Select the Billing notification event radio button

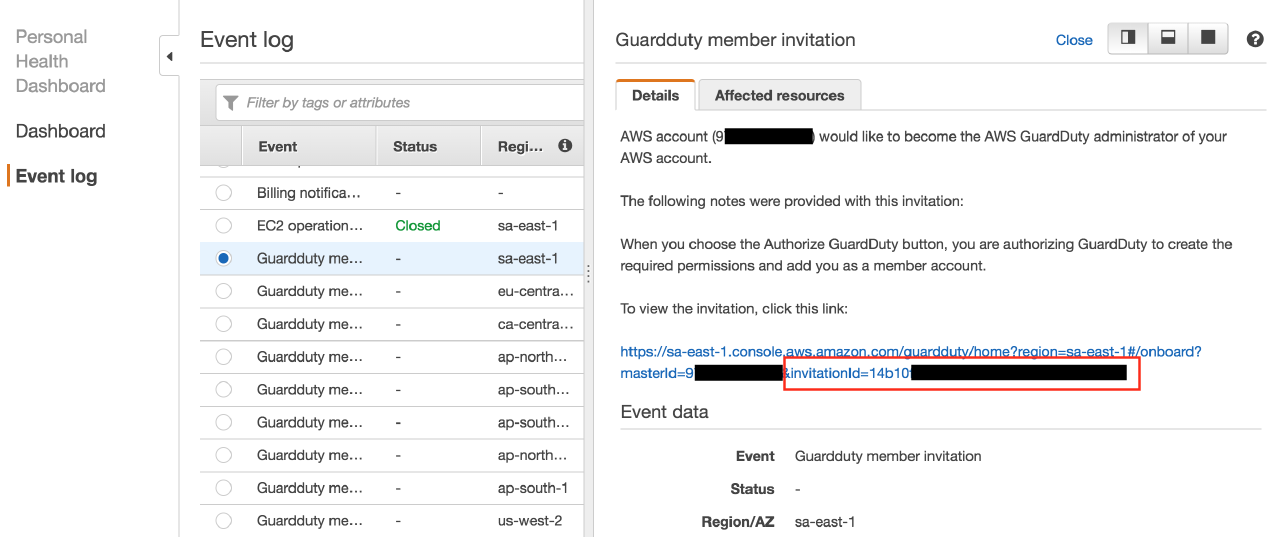pyautogui.click(x=223, y=193)
